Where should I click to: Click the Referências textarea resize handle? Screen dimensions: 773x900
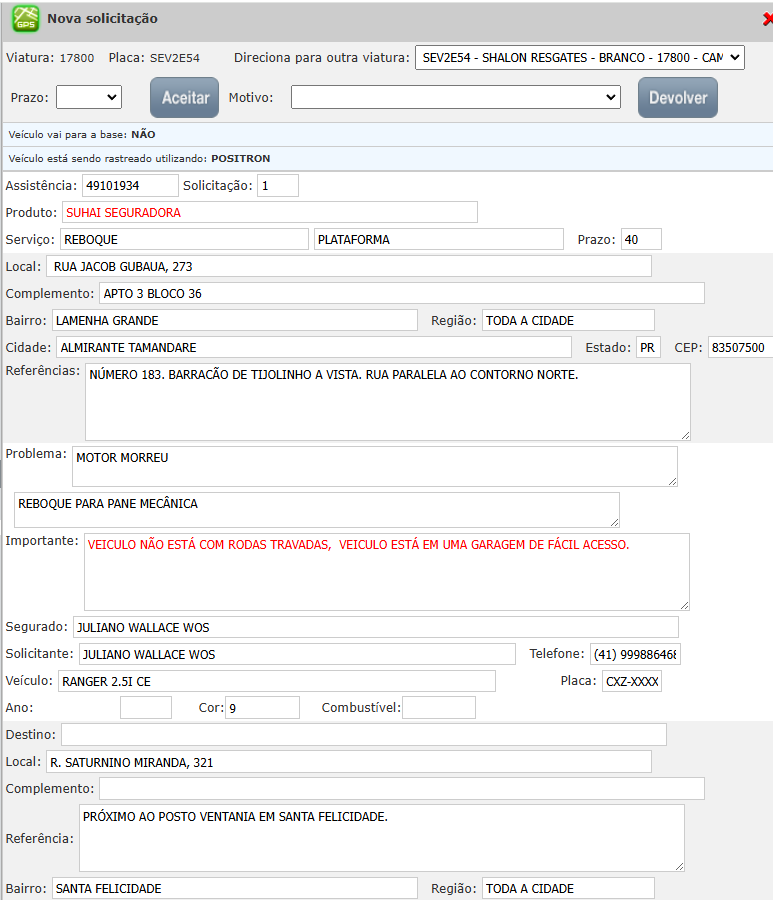click(685, 435)
